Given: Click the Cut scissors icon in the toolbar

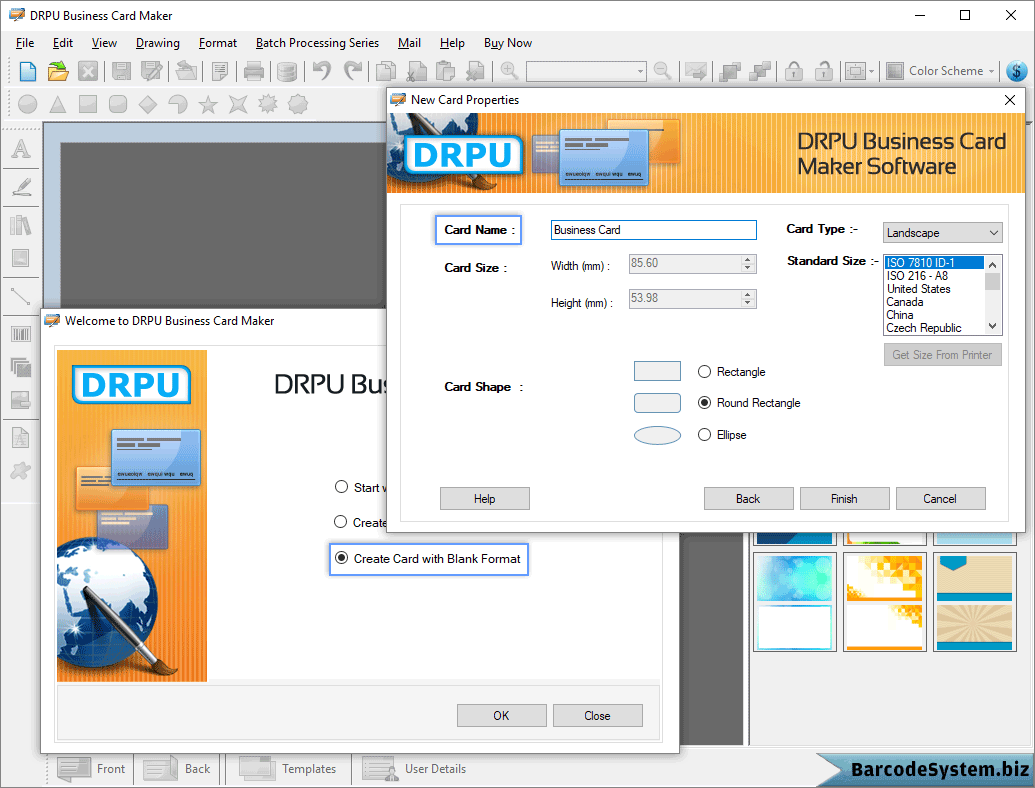Looking at the screenshot, I should click(x=417, y=71).
